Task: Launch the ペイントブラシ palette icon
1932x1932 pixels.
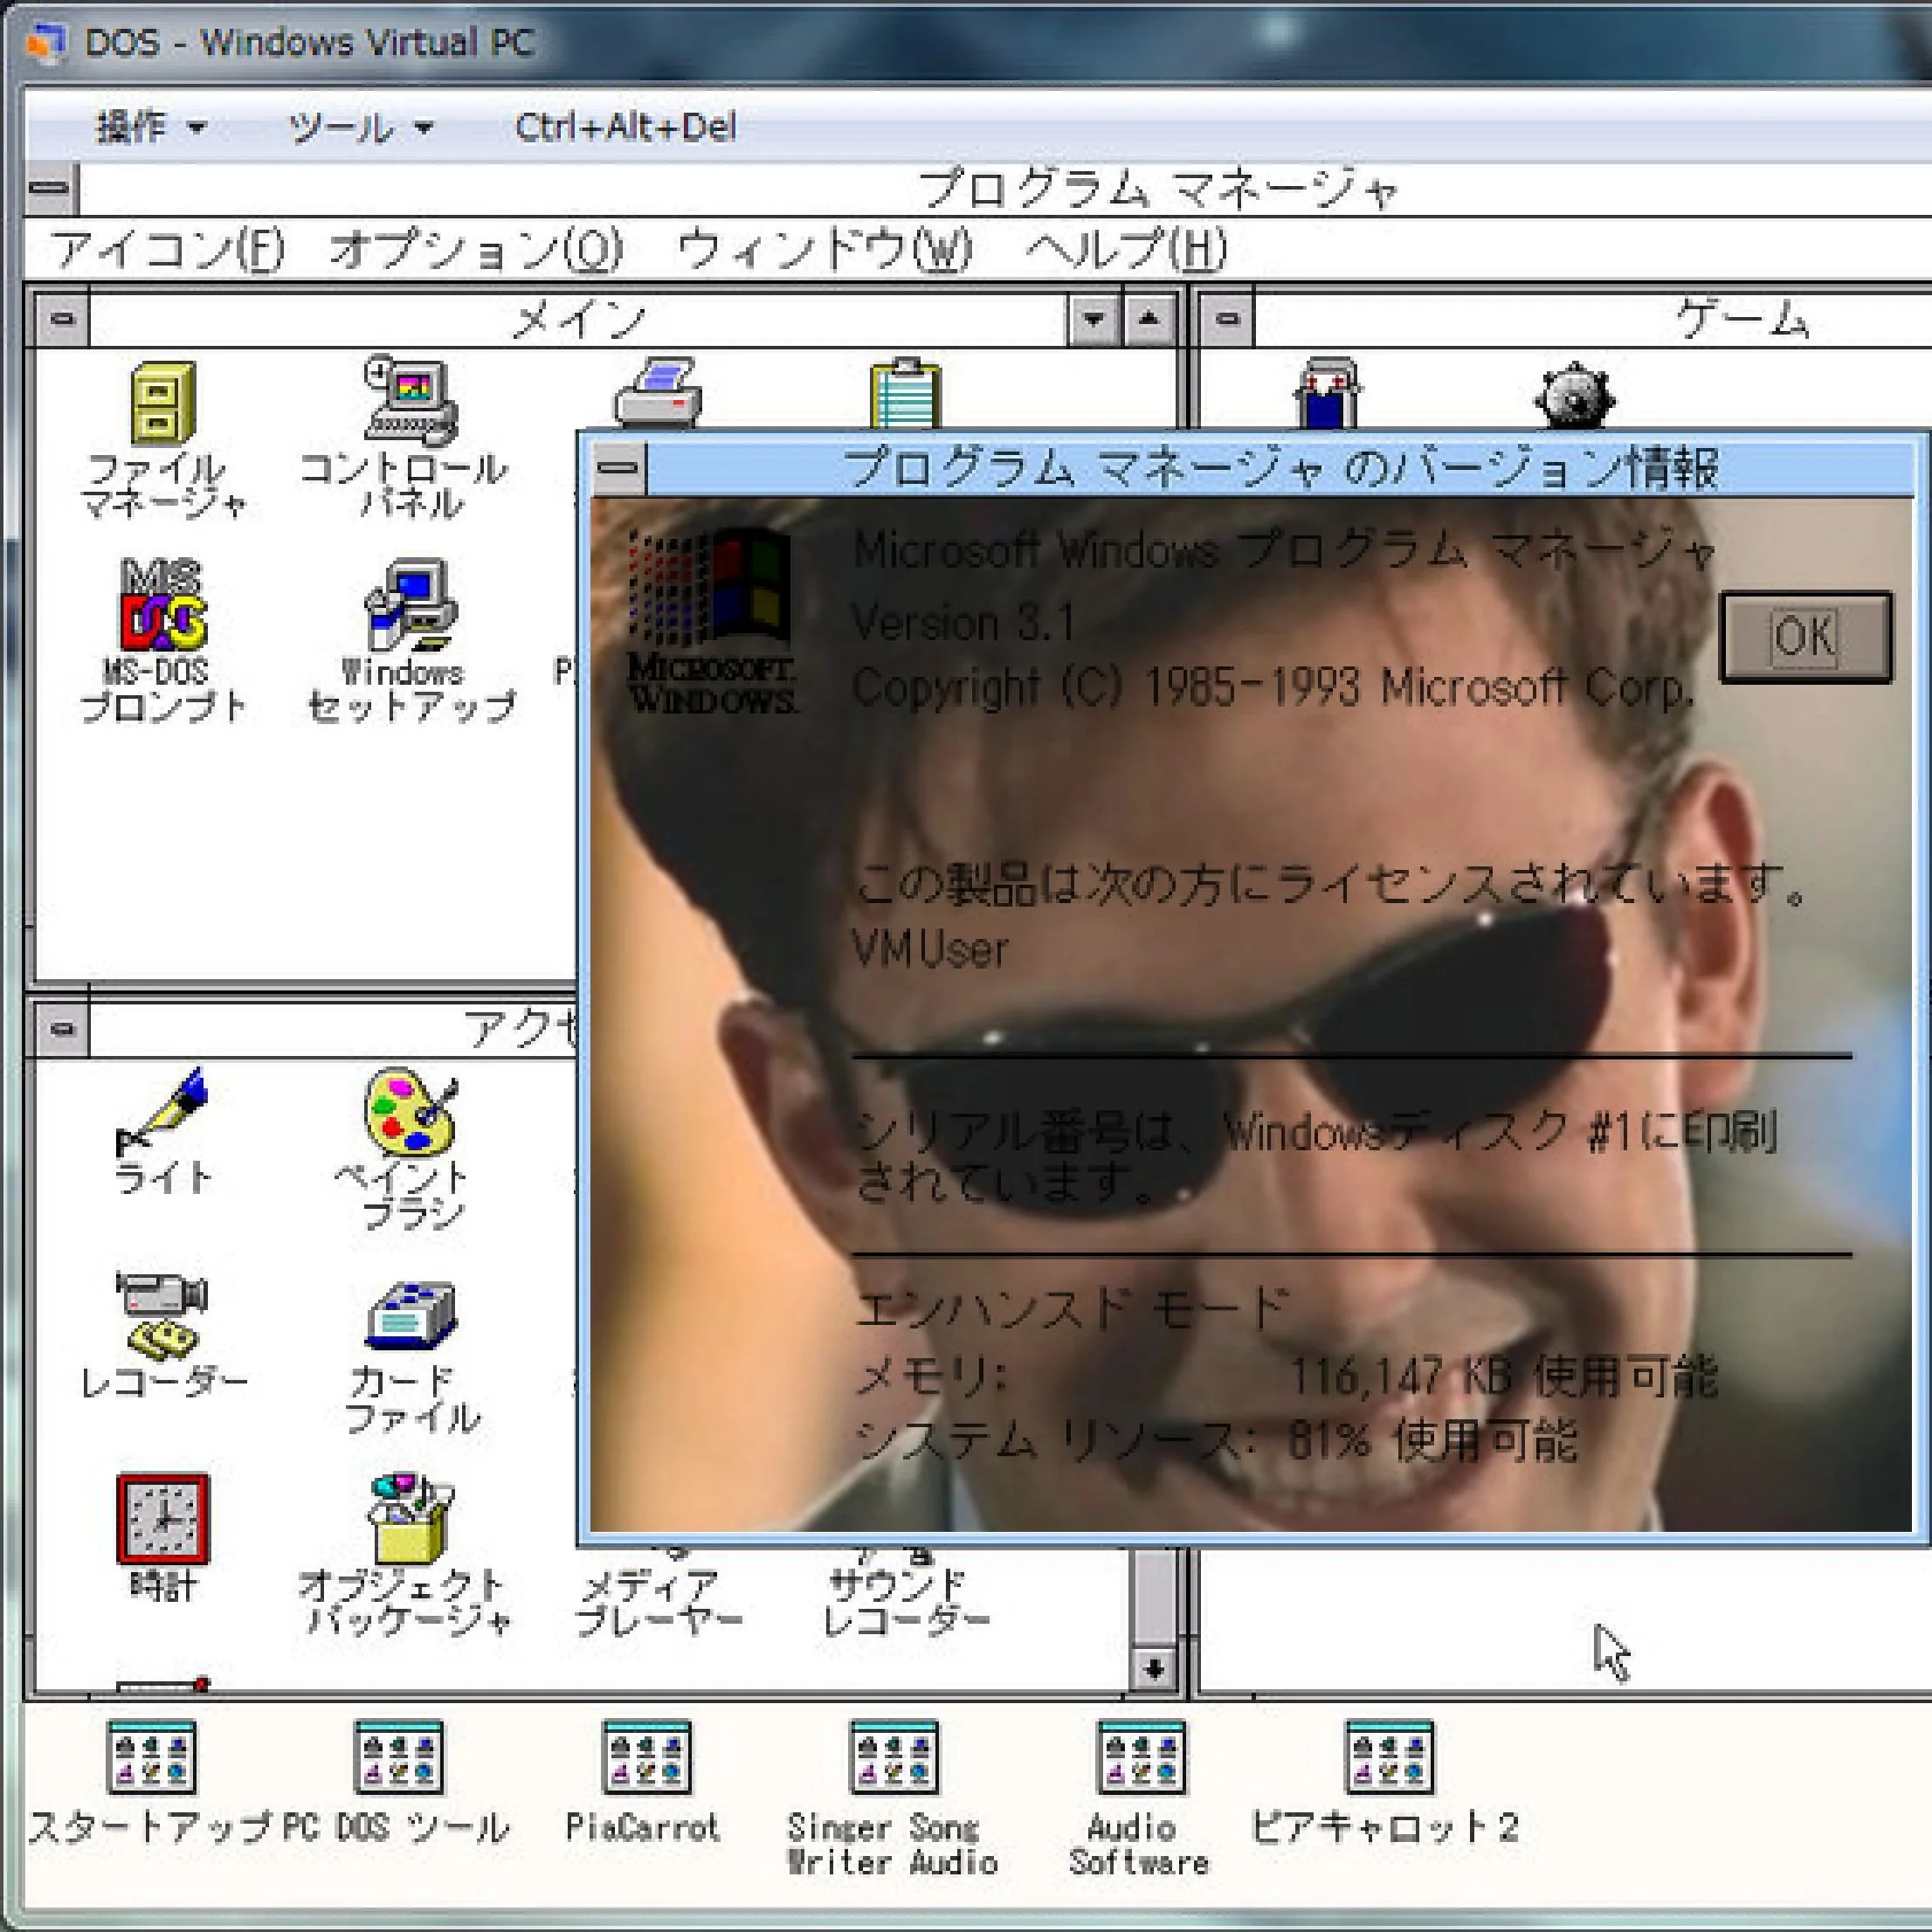Action: tap(410, 1112)
